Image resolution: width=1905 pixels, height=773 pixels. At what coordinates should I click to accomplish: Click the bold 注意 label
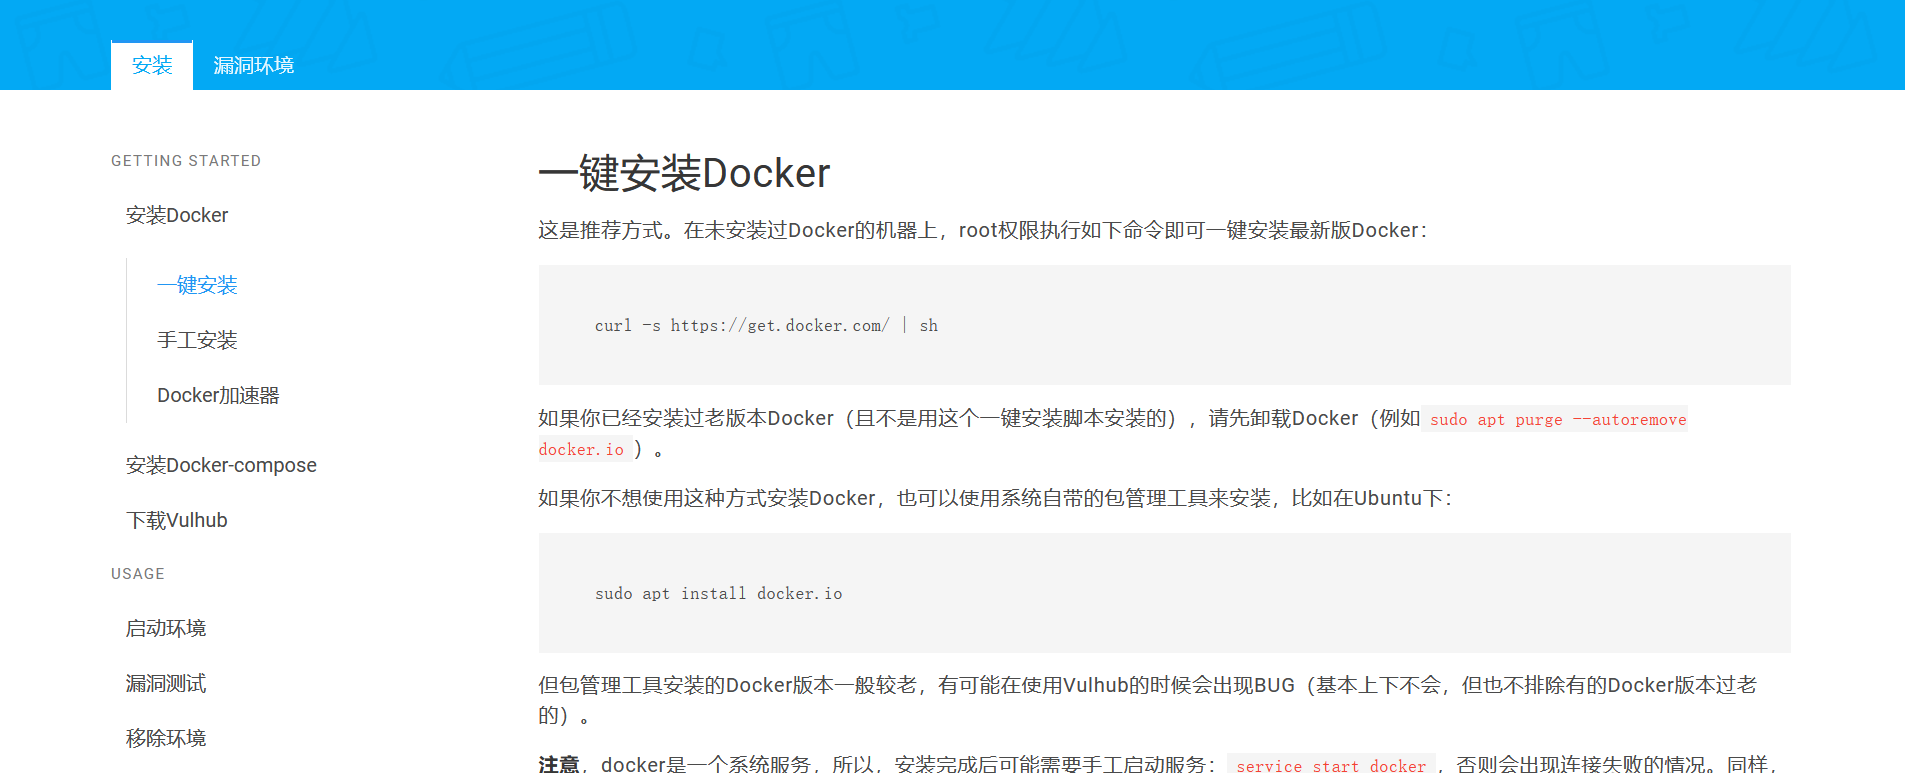[559, 765]
